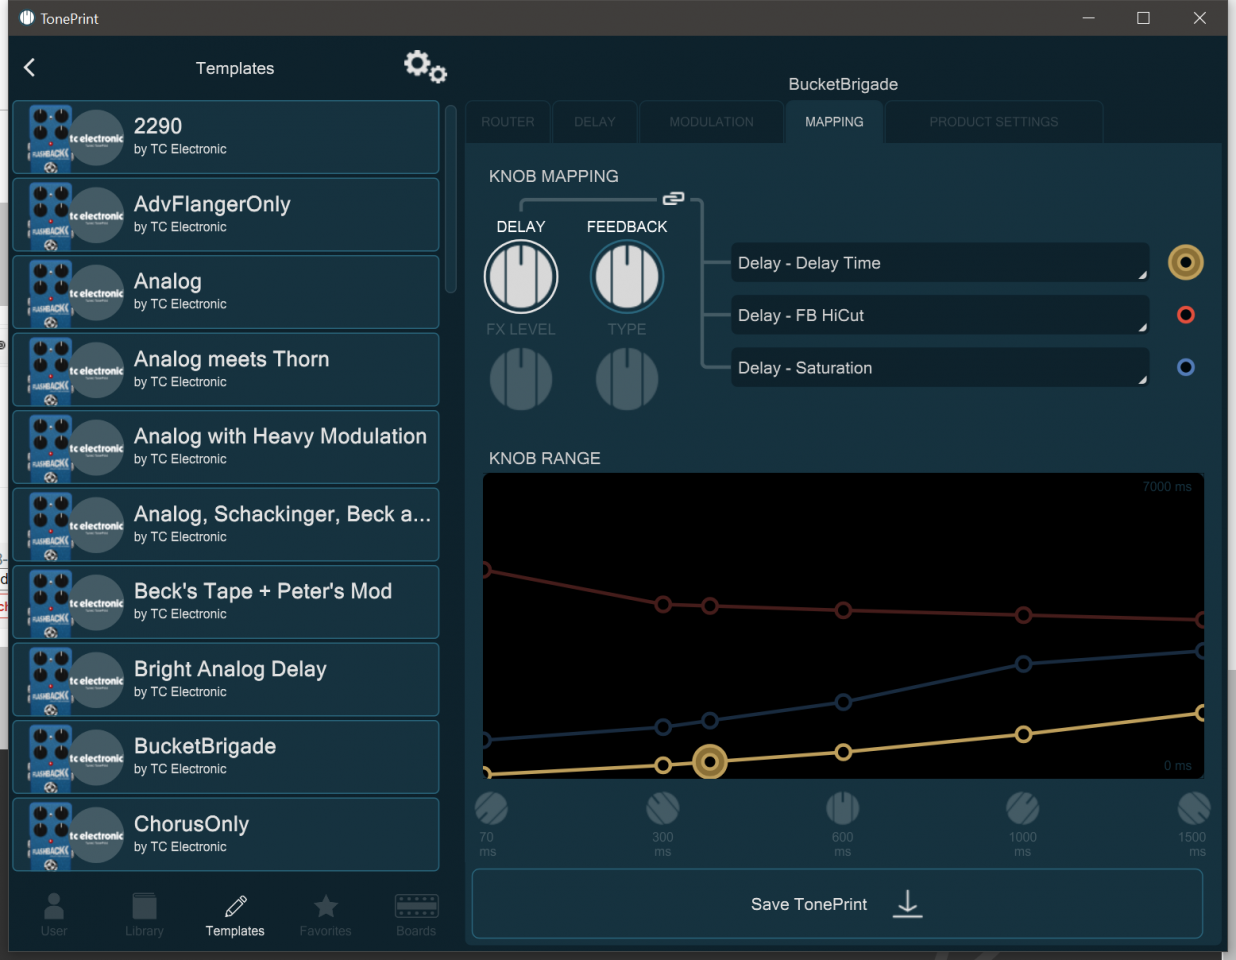Click the ChorusOnly pedal thumbnail
1236x960 pixels.
pyautogui.click(x=51, y=835)
